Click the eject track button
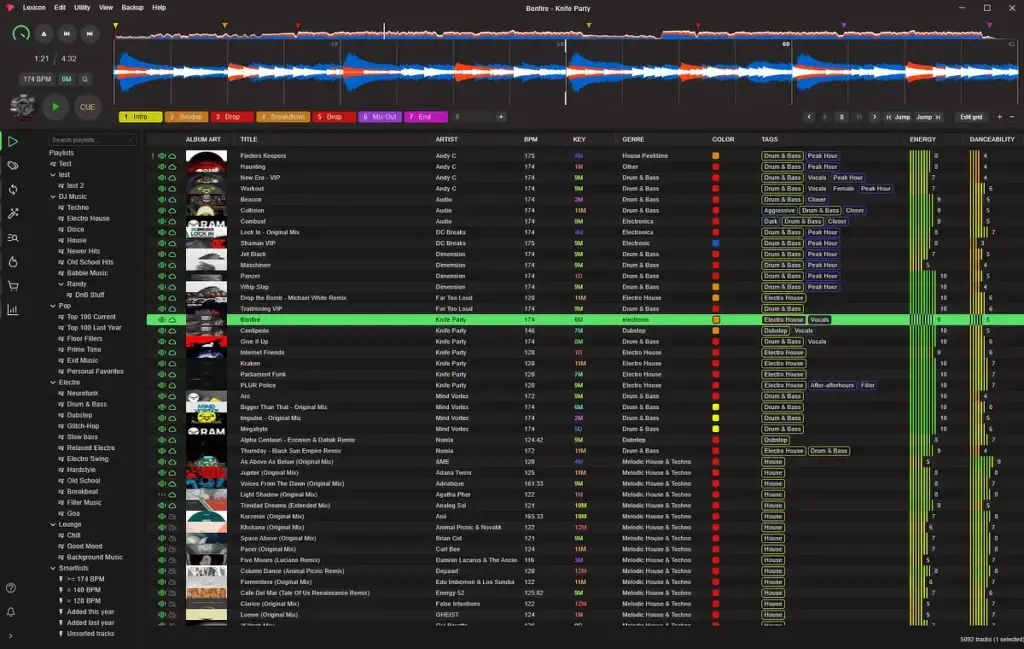Viewport: 1024px width, 649px height. [x=44, y=33]
